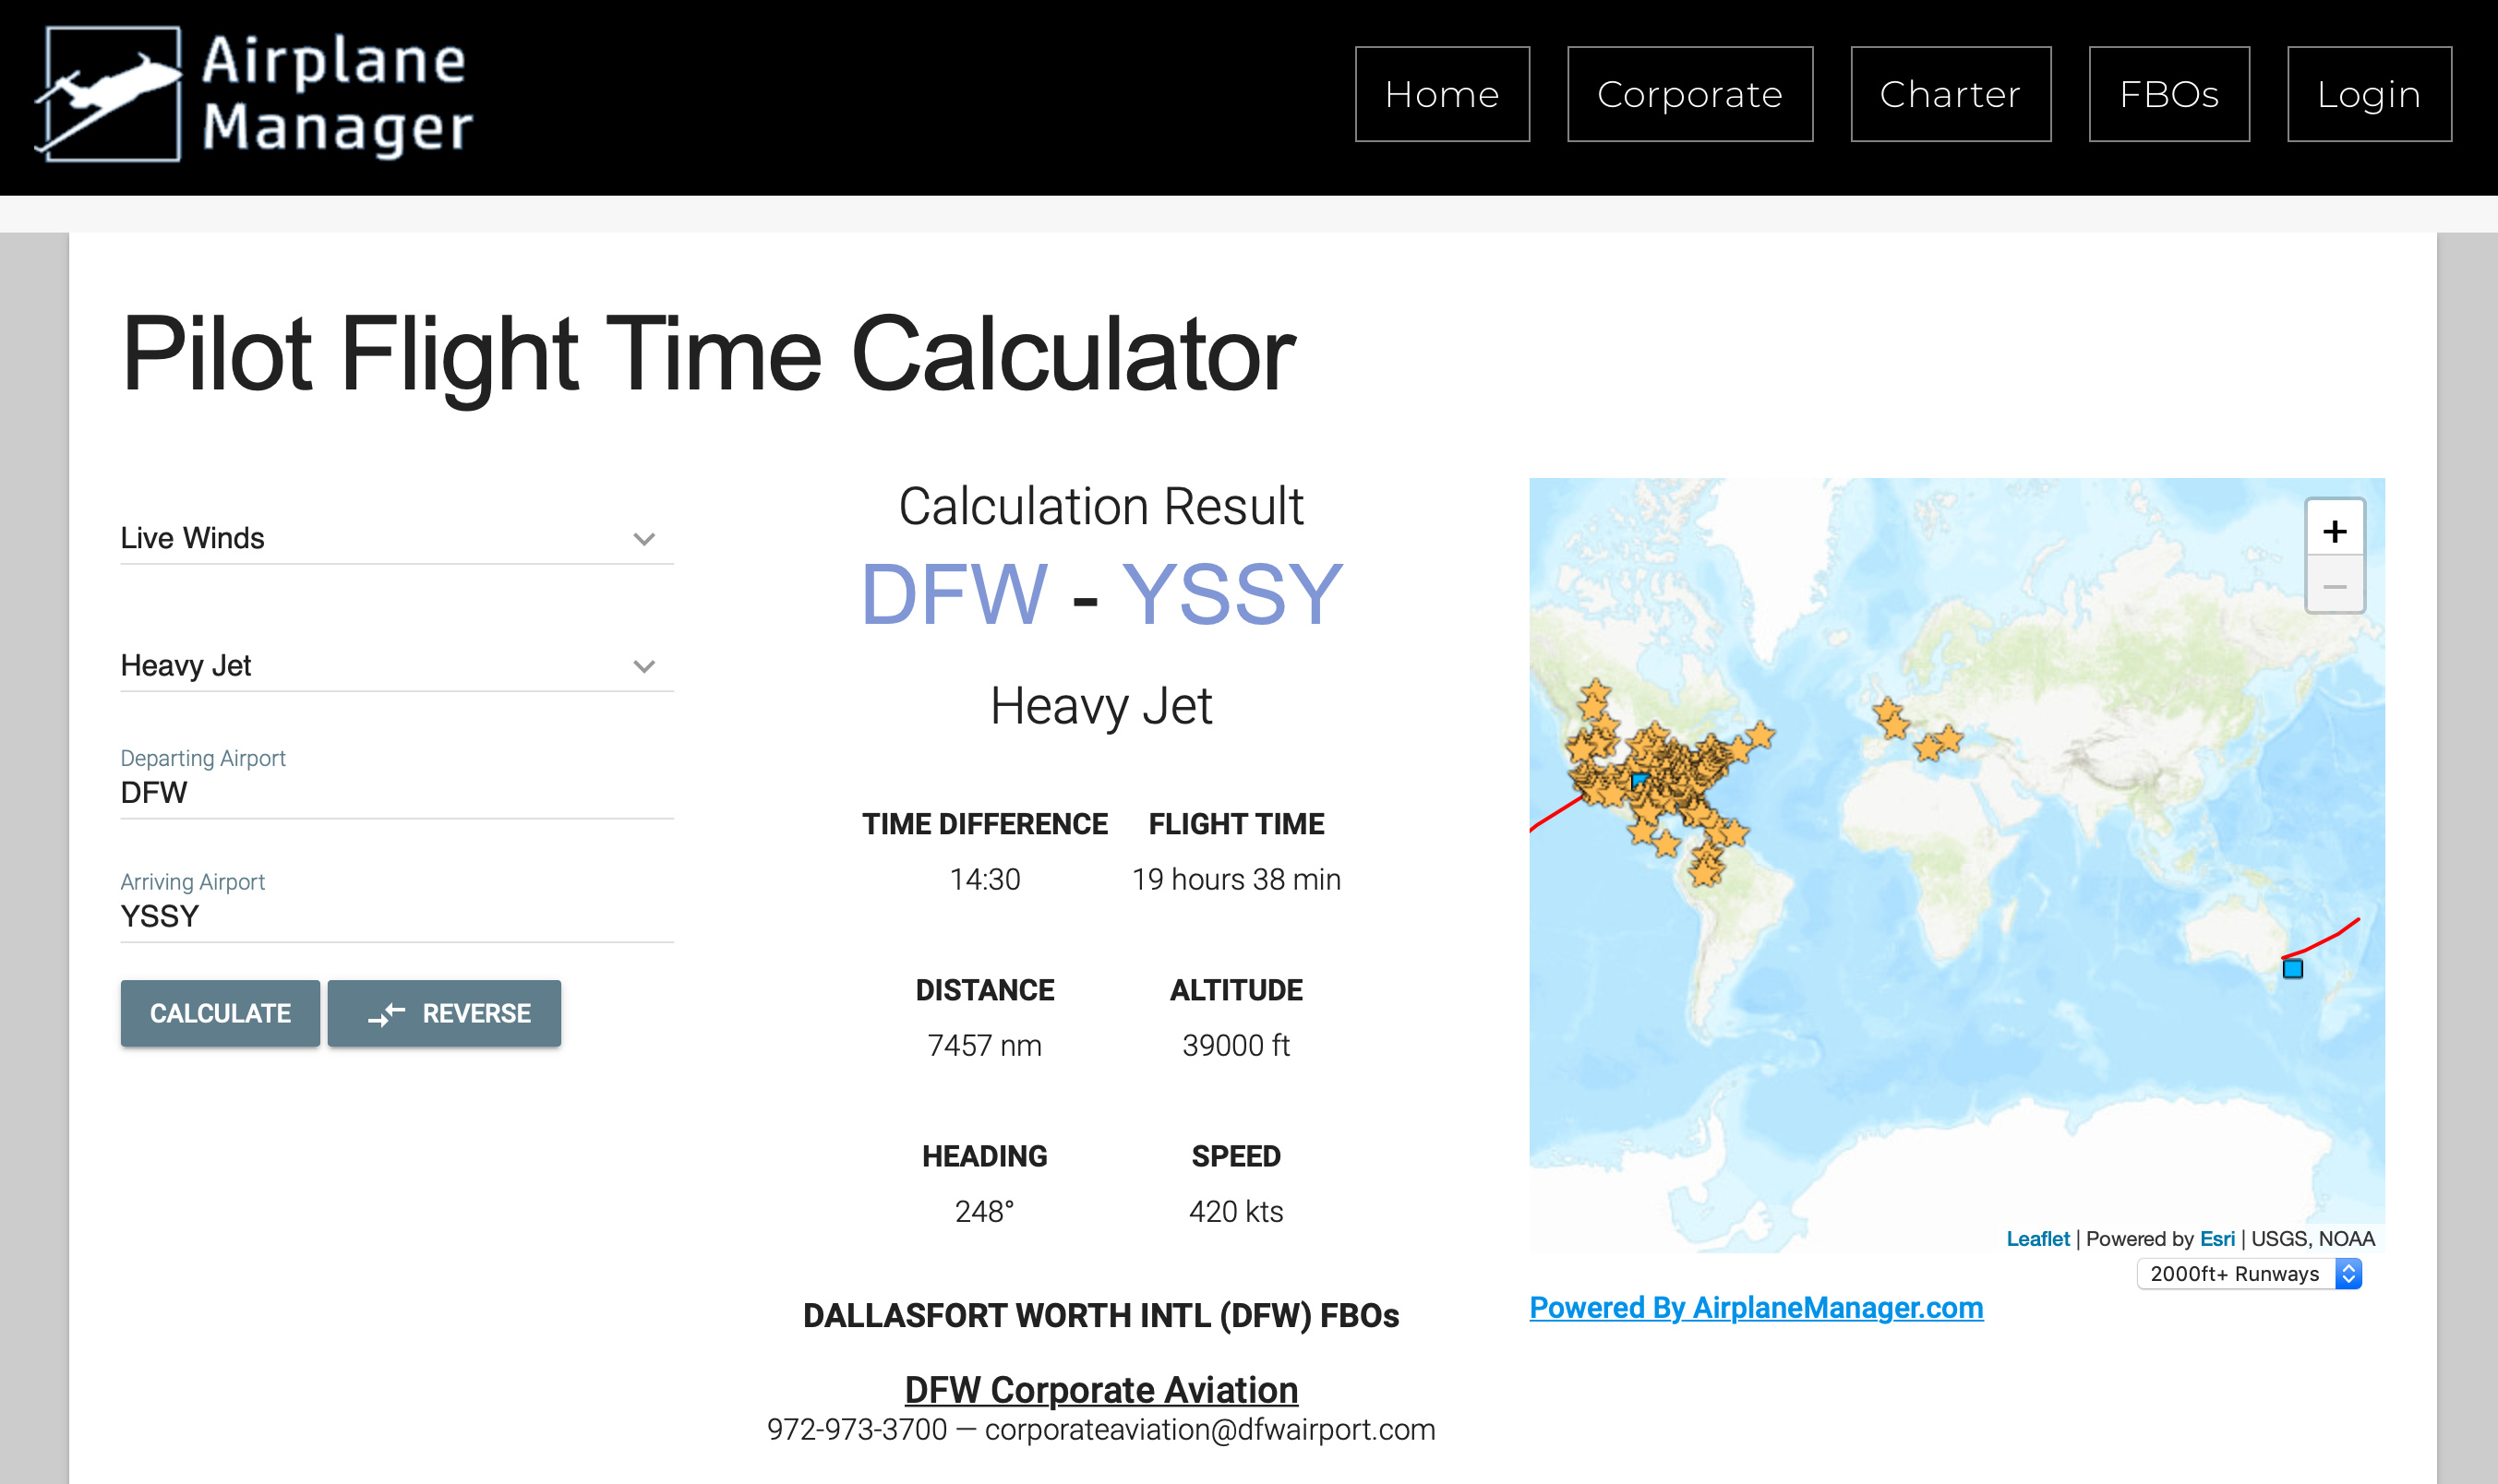Open the Powered By AirplaneManager.com link

tap(1755, 1307)
